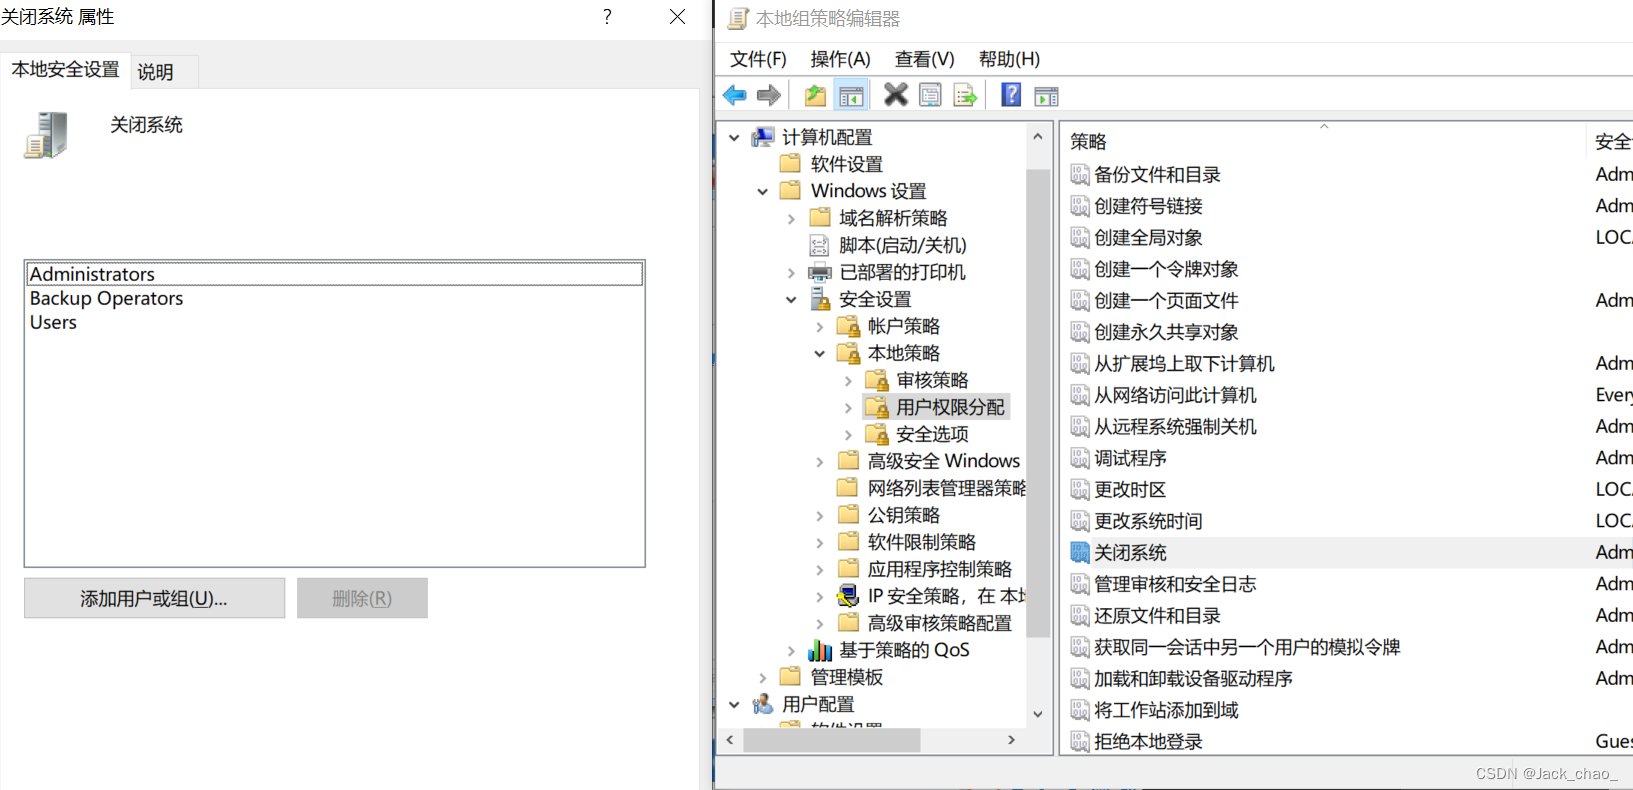This screenshot has width=1633, height=790.
Task: Open the 文件(F) menu
Action: (x=758, y=59)
